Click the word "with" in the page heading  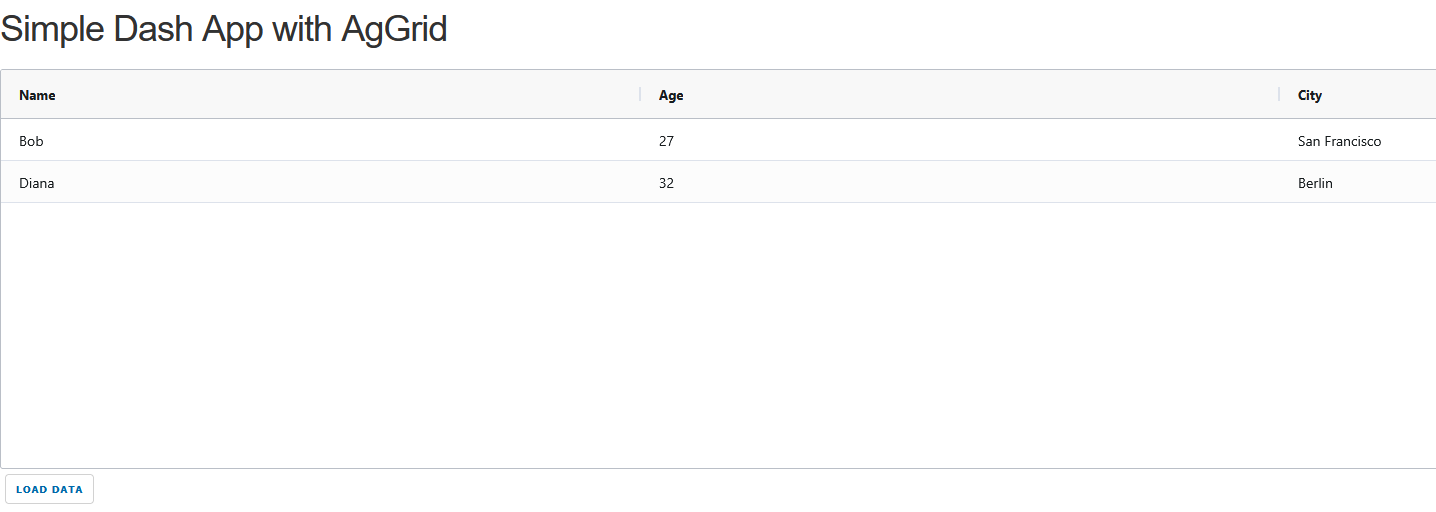coord(302,29)
